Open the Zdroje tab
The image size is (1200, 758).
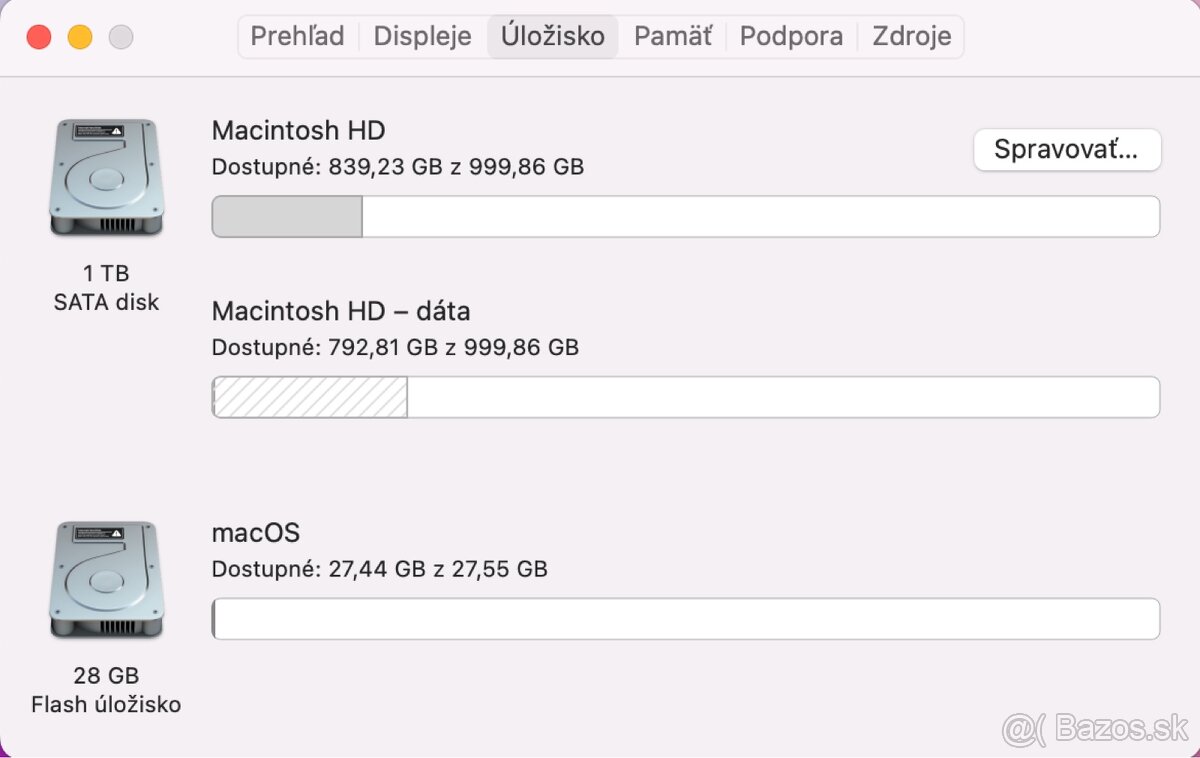tap(910, 36)
